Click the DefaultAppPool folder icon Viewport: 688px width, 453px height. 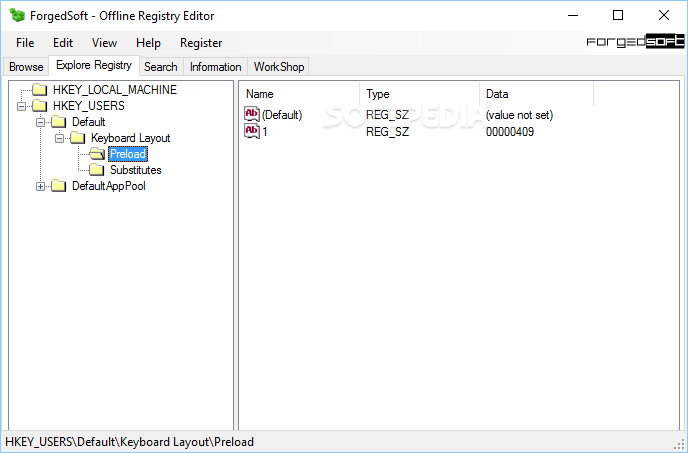(x=59, y=186)
